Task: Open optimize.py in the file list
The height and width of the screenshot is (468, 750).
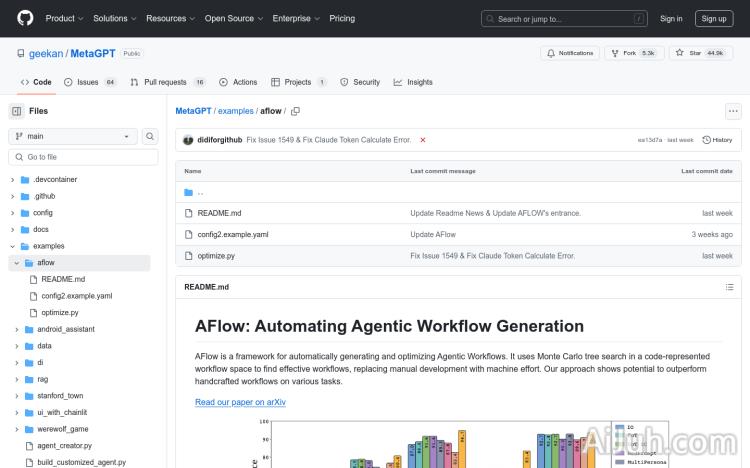Action: (x=216, y=256)
